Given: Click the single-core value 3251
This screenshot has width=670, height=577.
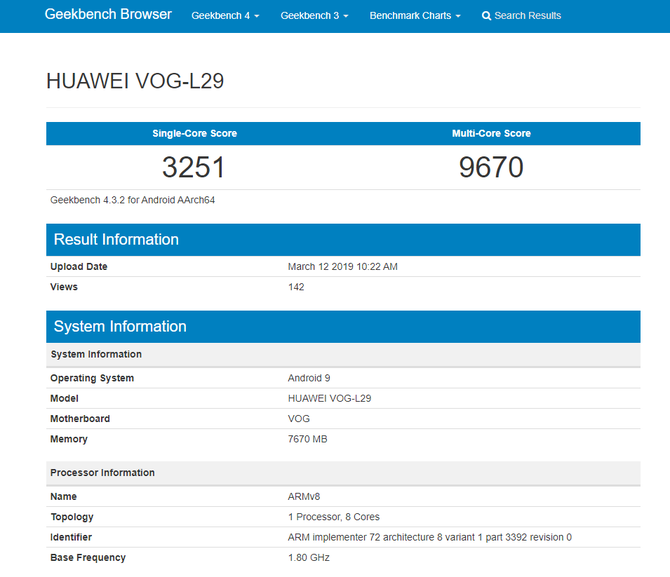Looking at the screenshot, I should click(194, 167).
